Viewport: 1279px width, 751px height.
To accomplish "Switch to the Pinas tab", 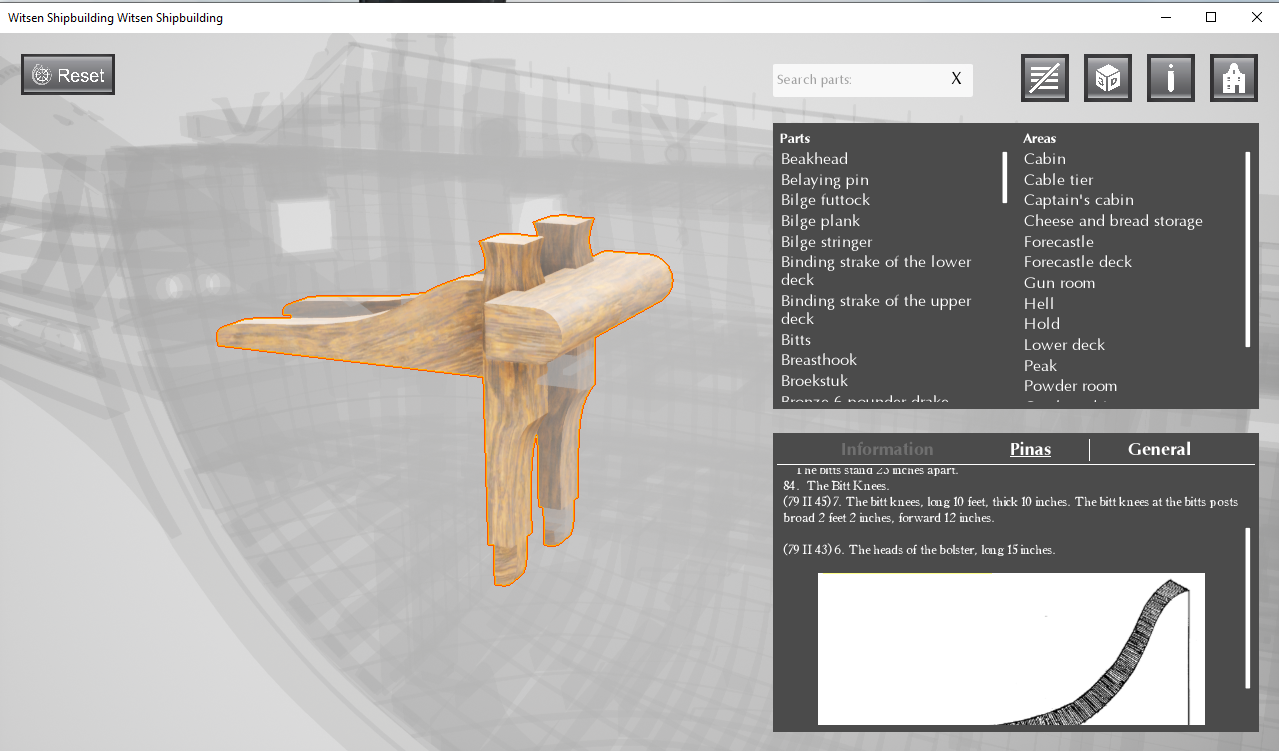I will pos(1030,449).
